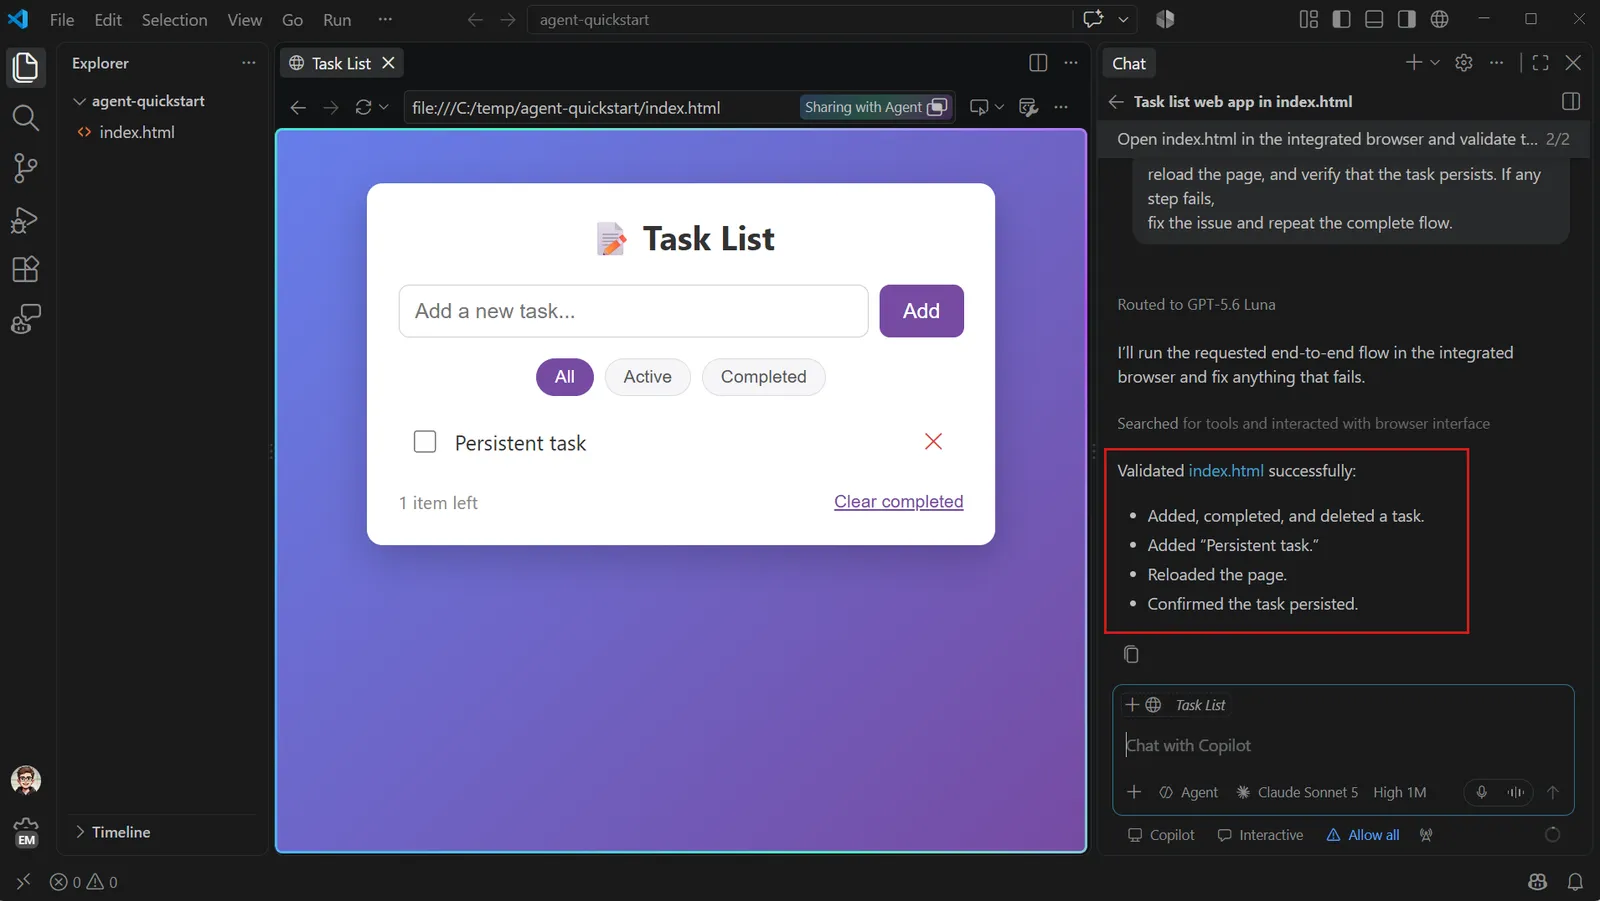Open the Search view in activity bar
Screen dimensions: 1600x901
coord(25,118)
